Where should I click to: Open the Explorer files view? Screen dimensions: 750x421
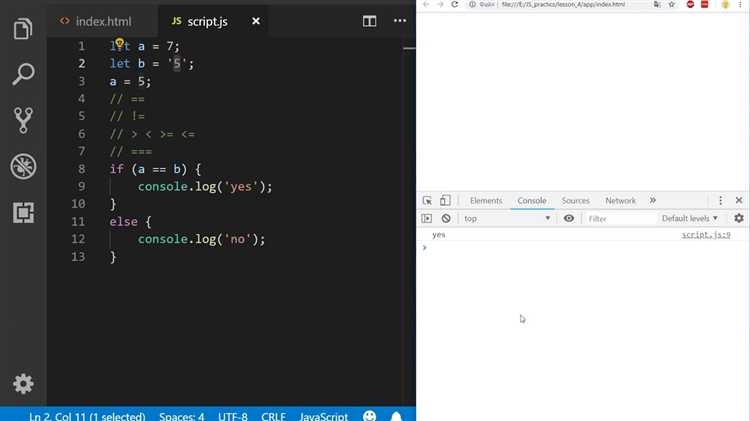click(x=23, y=29)
